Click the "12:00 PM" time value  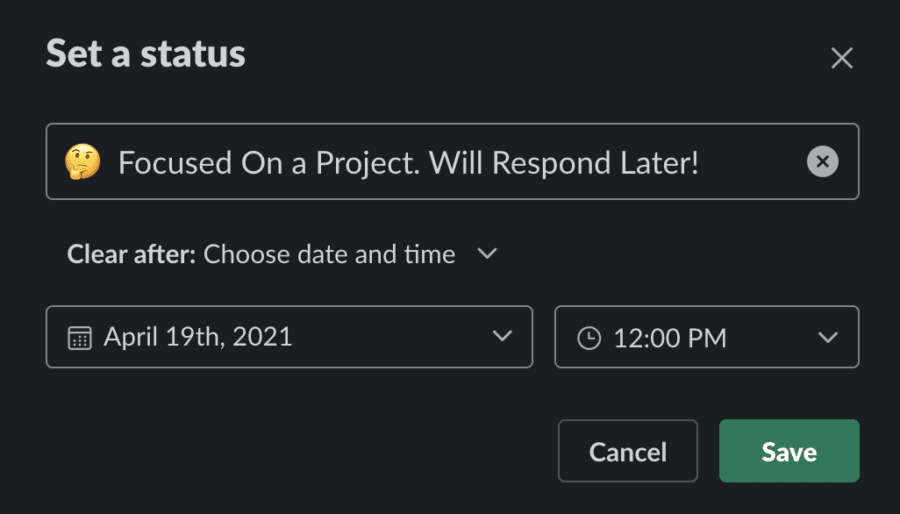tap(670, 338)
